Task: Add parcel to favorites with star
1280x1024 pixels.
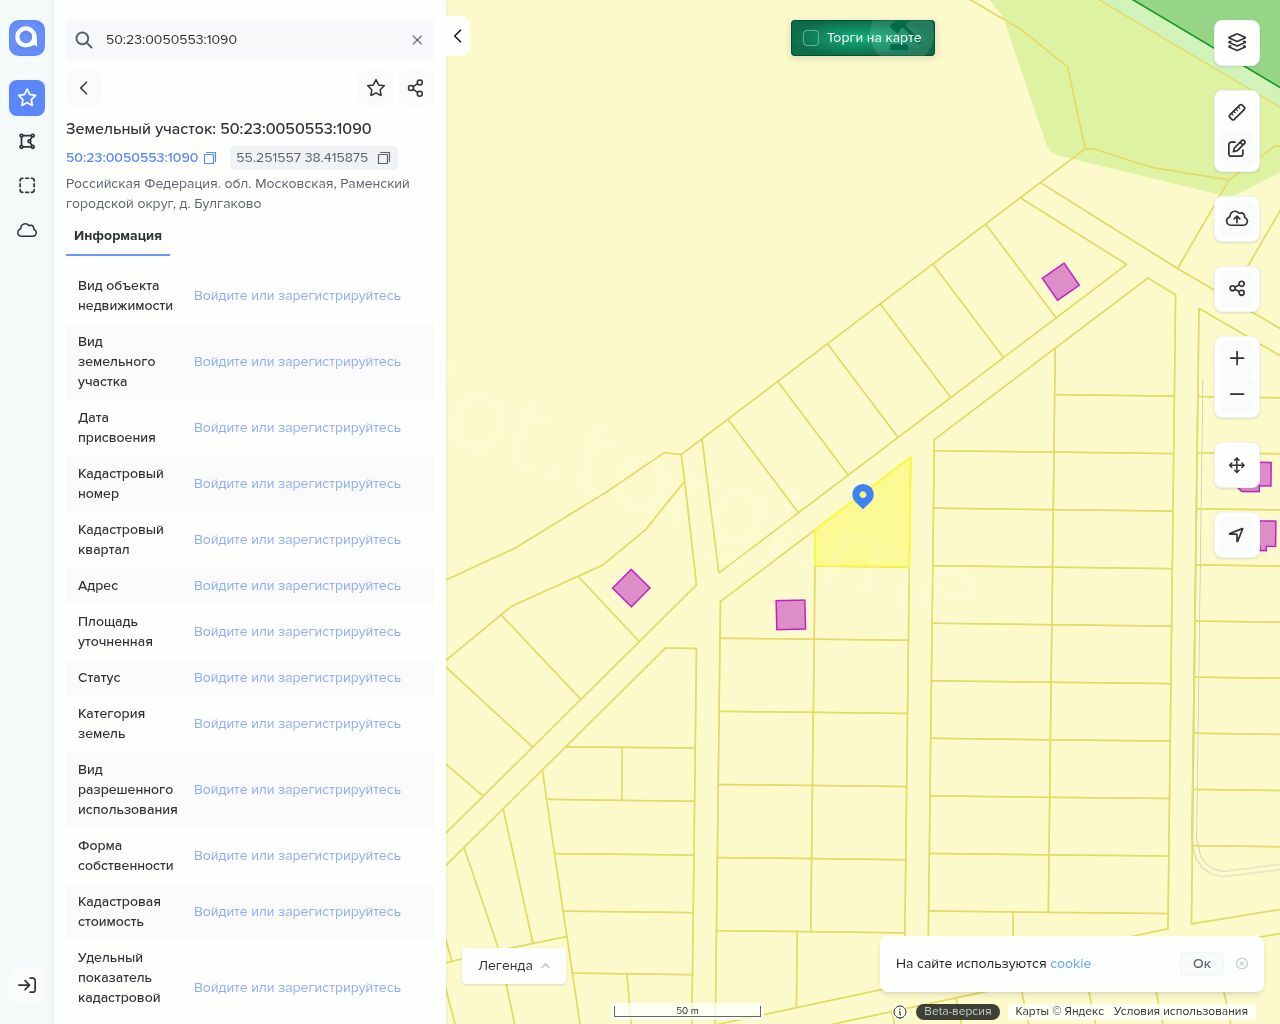Action: coord(376,88)
